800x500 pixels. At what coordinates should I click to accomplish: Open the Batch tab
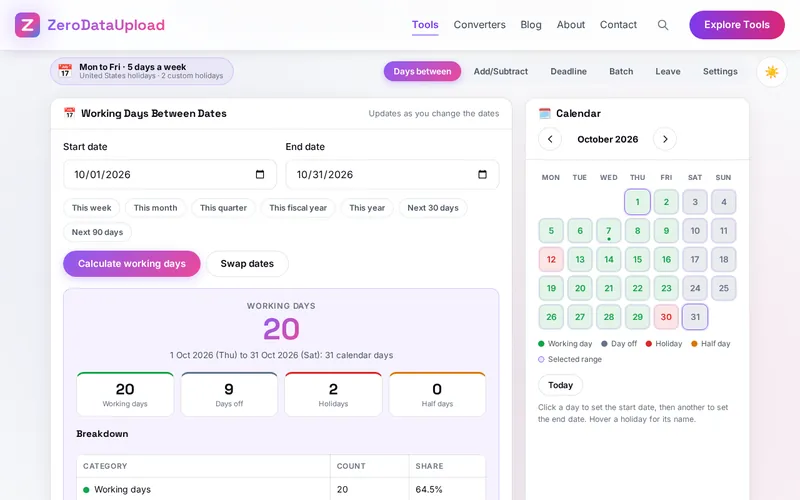(621, 71)
